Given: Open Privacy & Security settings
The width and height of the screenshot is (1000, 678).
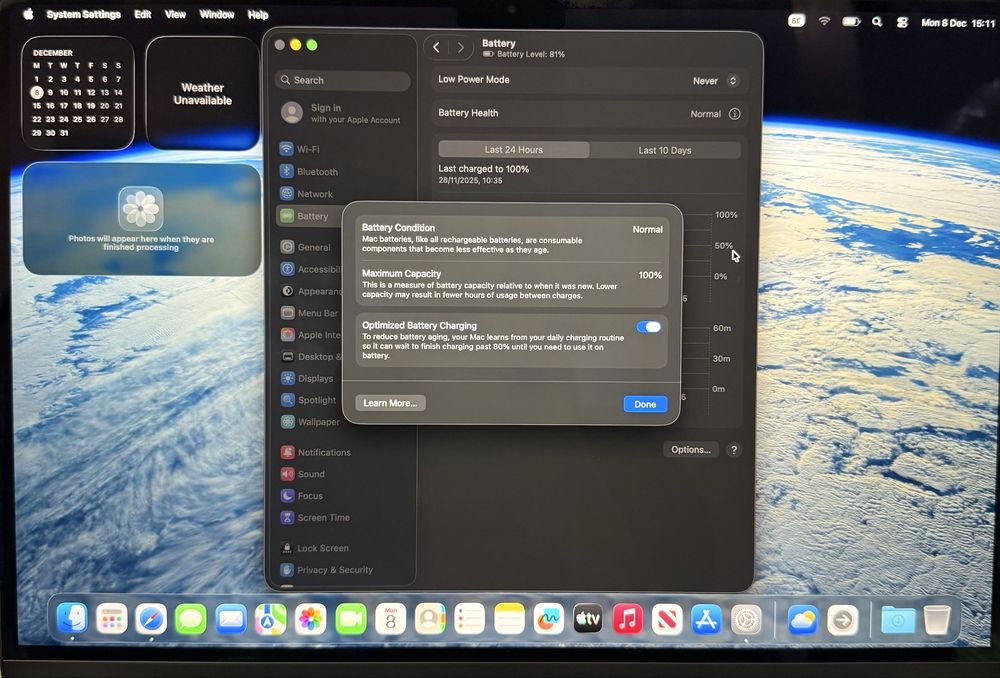Looking at the screenshot, I should [327, 570].
